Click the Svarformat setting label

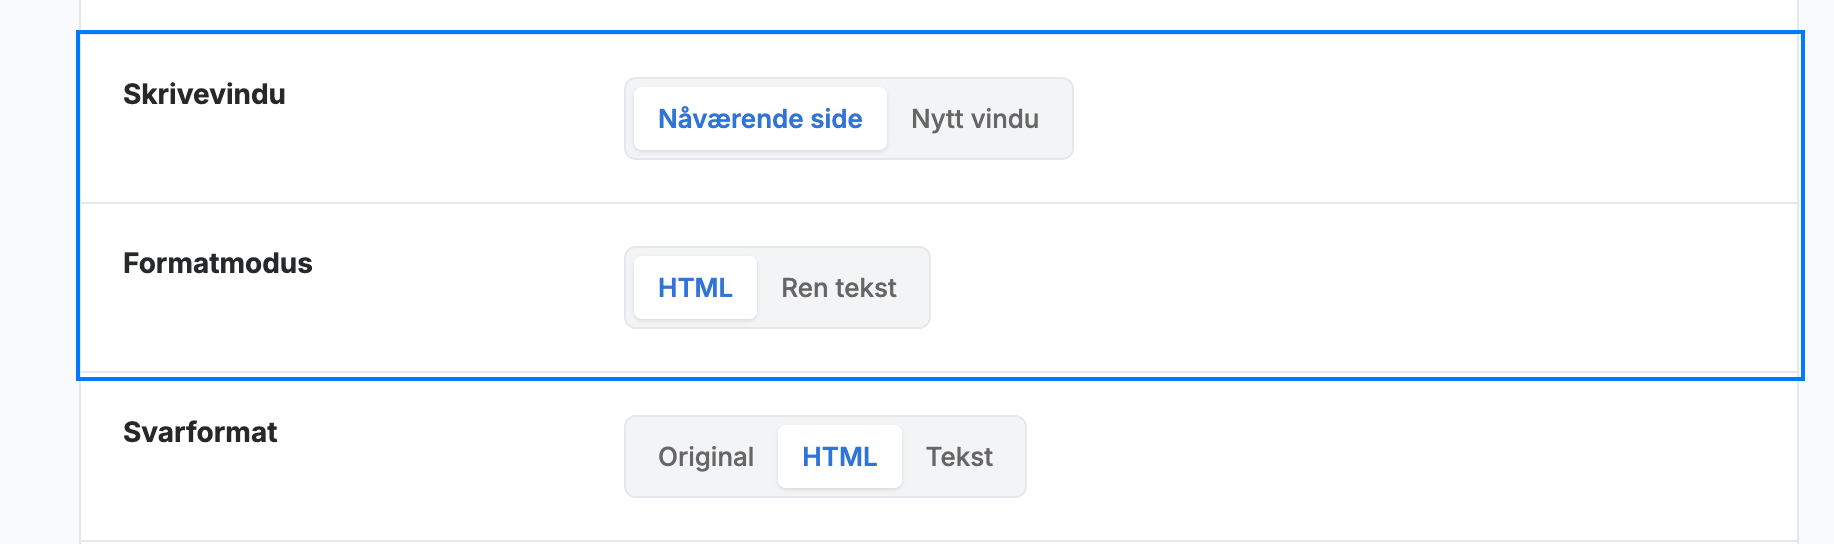click(200, 432)
